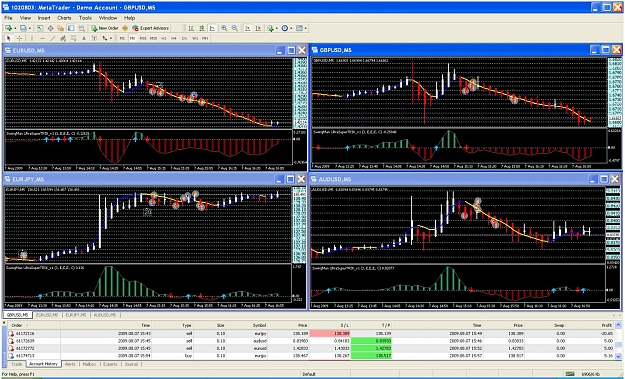The width and height of the screenshot is (625, 379).
Task: Open the Alerts terminal tab
Action: tap(70, 364)
